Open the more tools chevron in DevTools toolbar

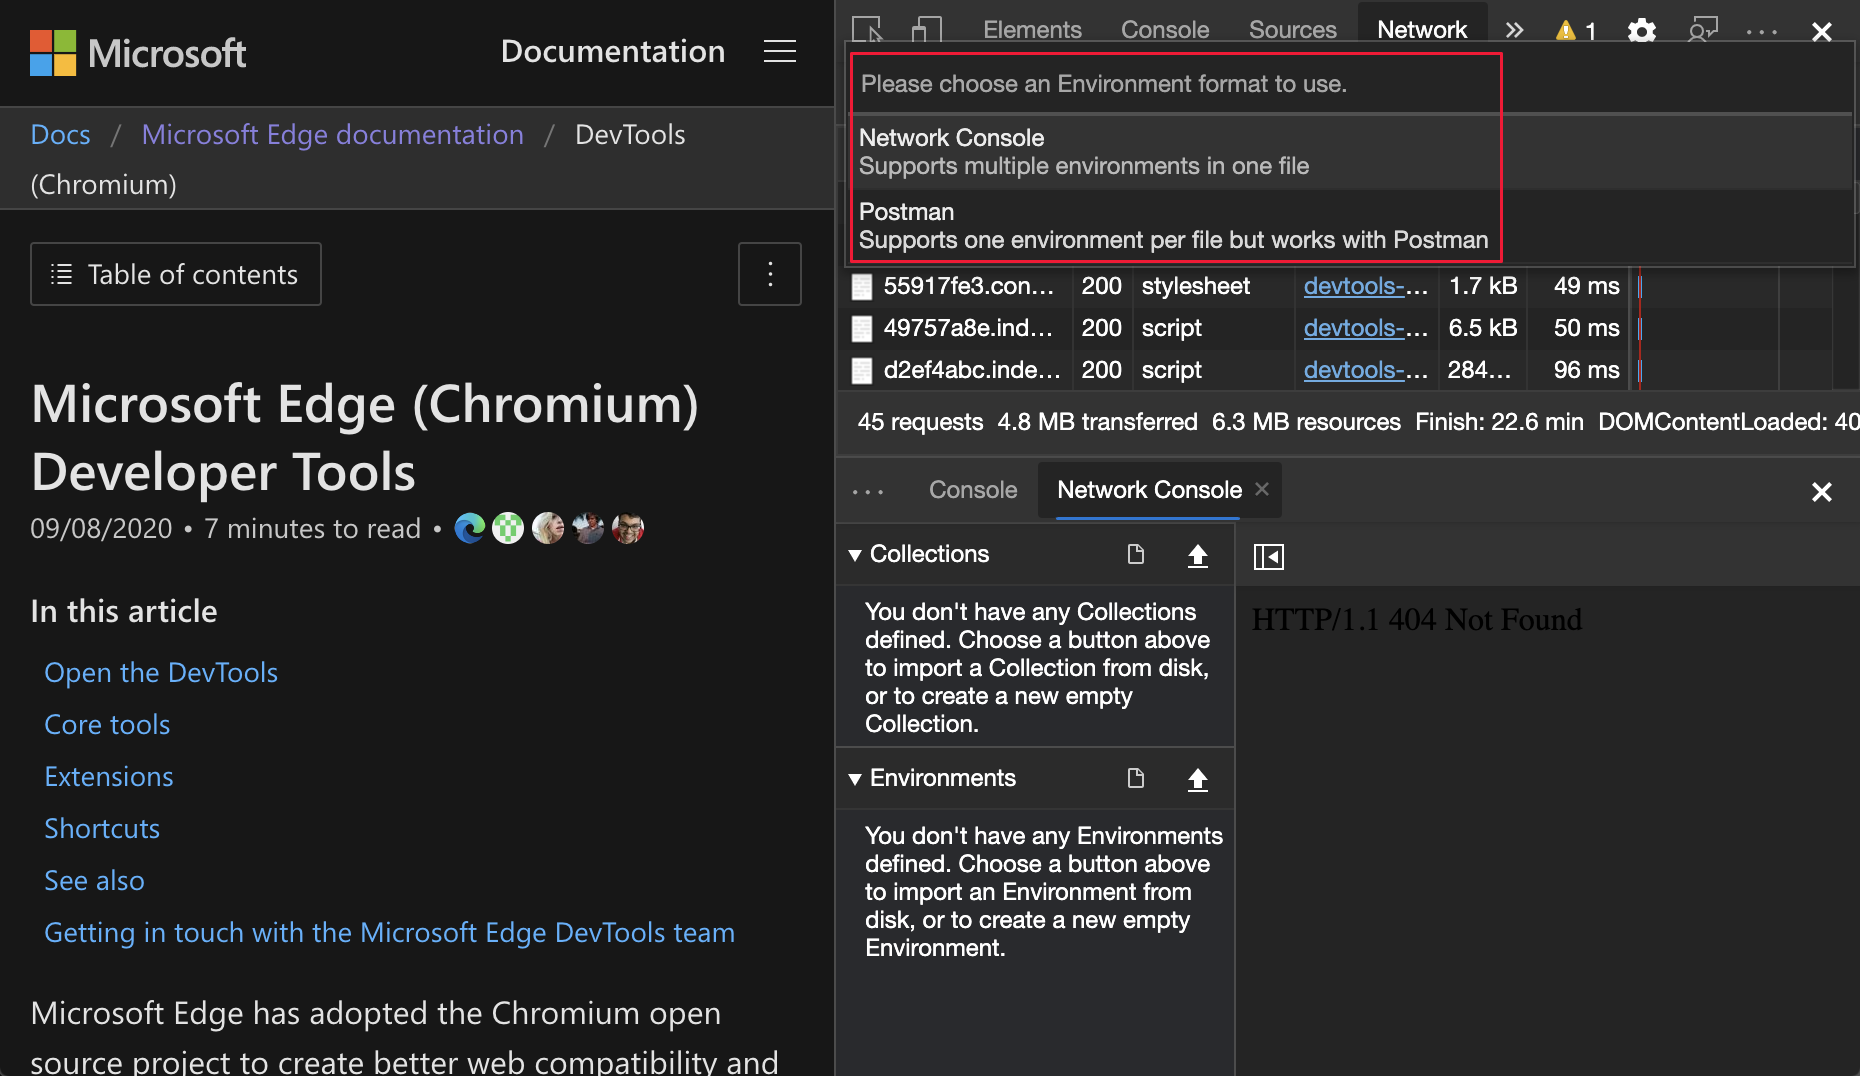point(1515,31)
